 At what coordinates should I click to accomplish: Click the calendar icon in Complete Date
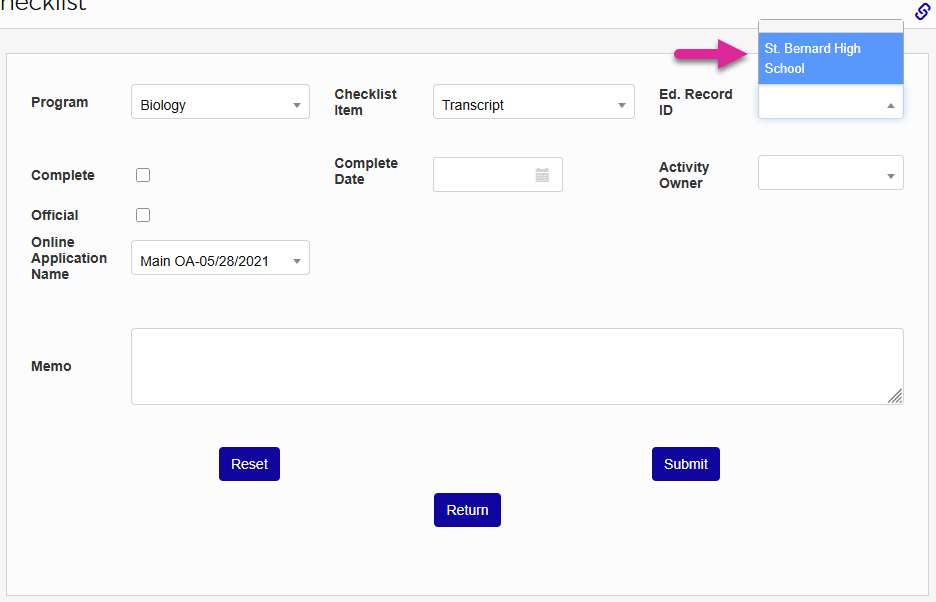tap(542, 175)
